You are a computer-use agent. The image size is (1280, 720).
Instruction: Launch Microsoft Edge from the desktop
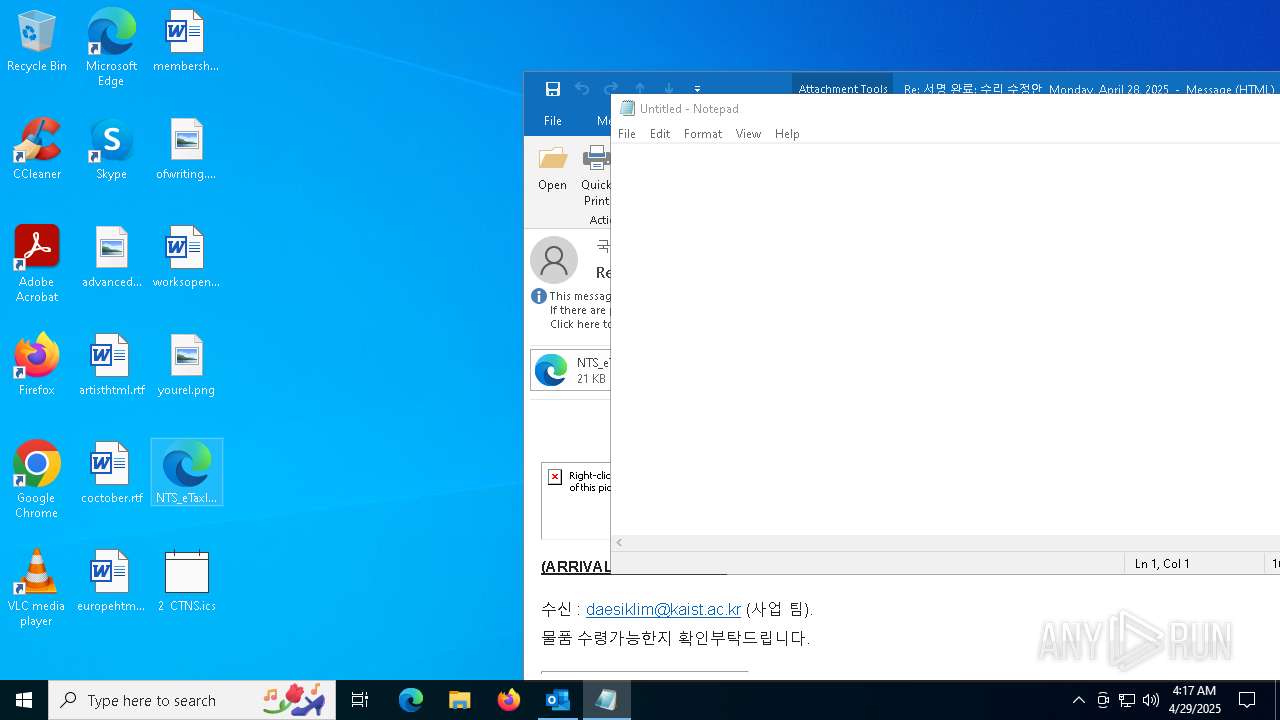(111, 47)
